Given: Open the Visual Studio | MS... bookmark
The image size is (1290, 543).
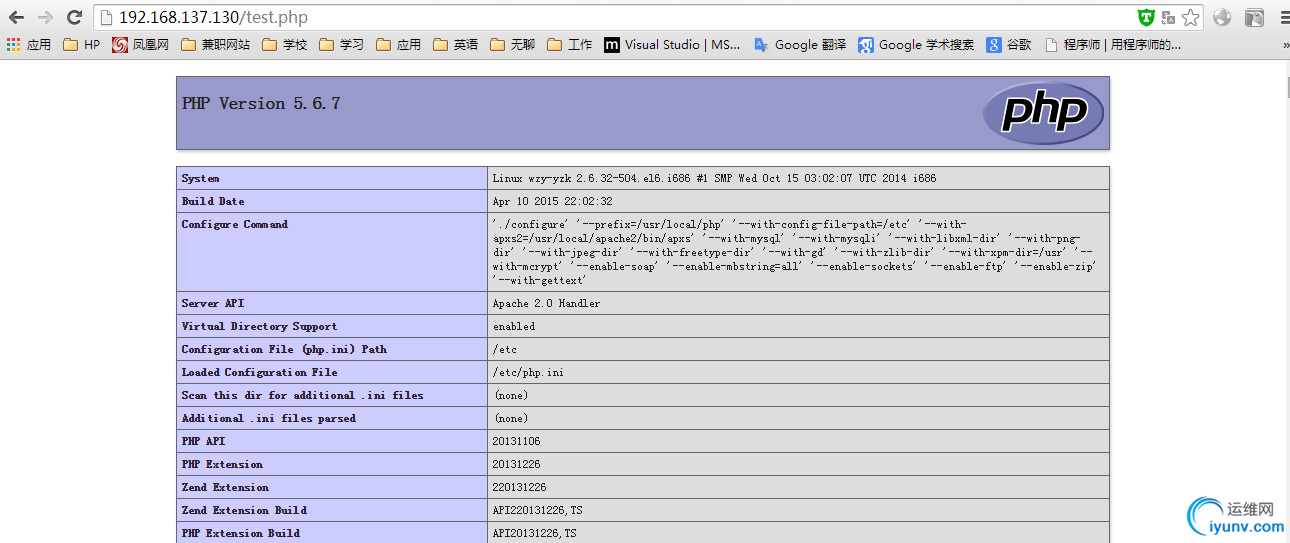Looking at the screenshot, I should coord(673,45).
